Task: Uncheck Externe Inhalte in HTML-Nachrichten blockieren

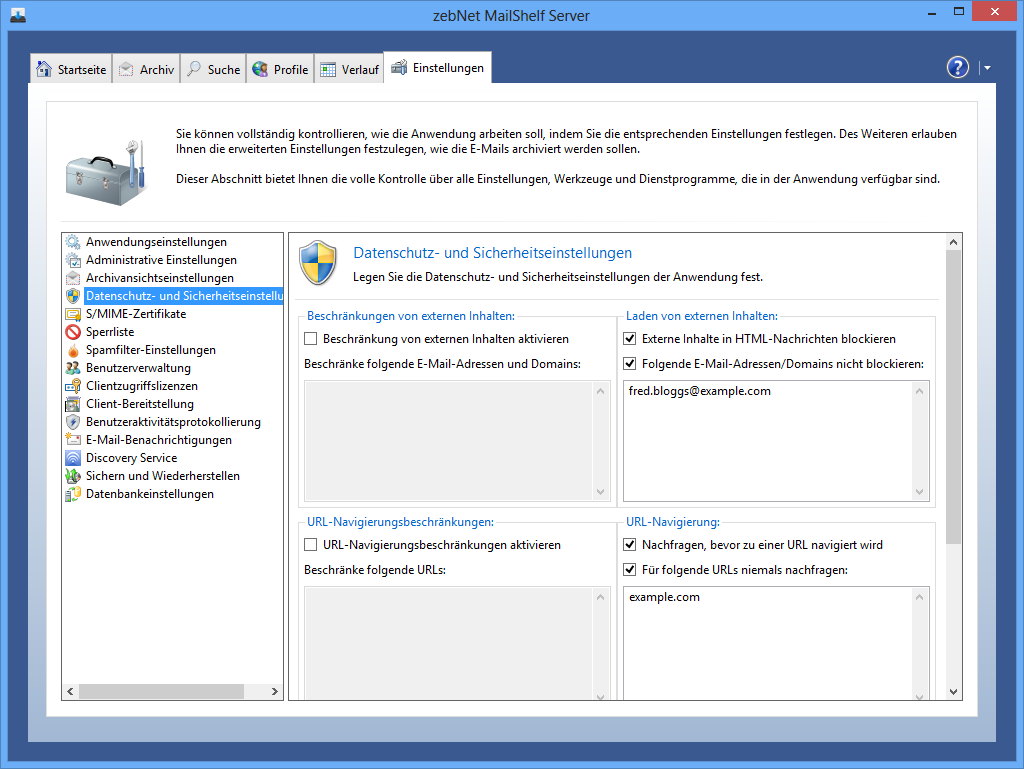Action: tap(630, 339)
